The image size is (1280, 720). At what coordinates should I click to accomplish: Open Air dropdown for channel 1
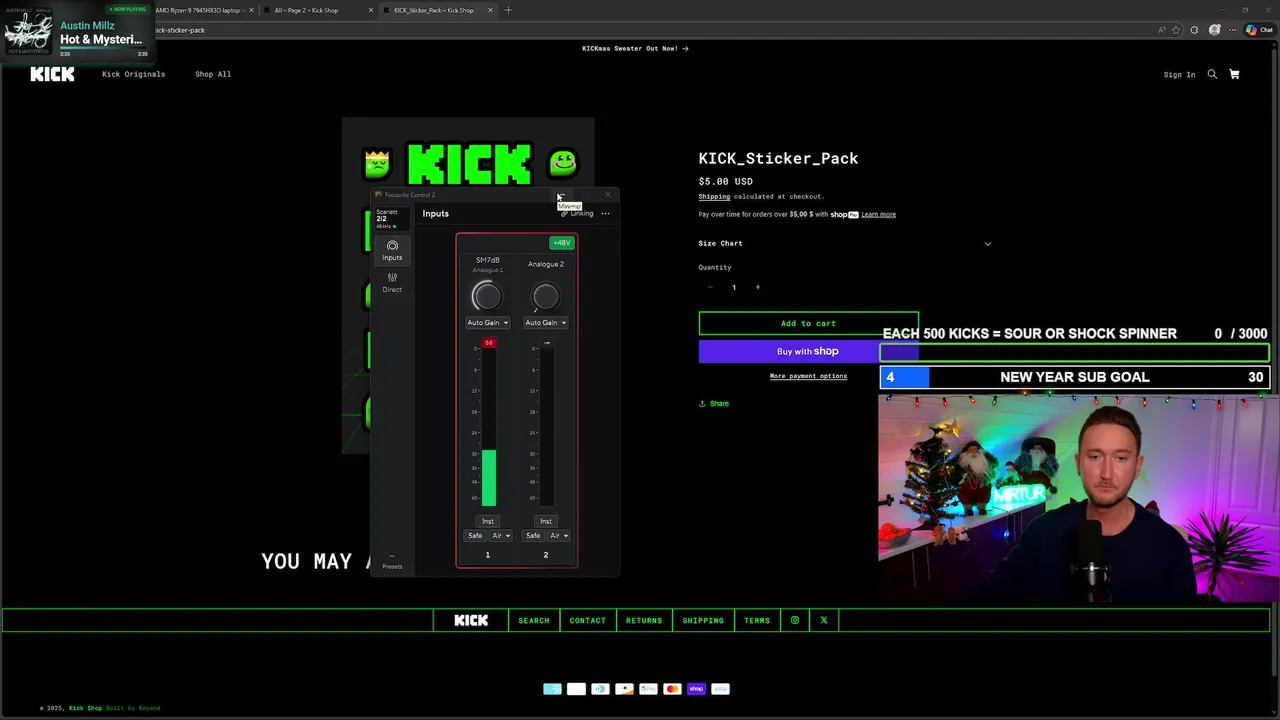tap(501, 536)
